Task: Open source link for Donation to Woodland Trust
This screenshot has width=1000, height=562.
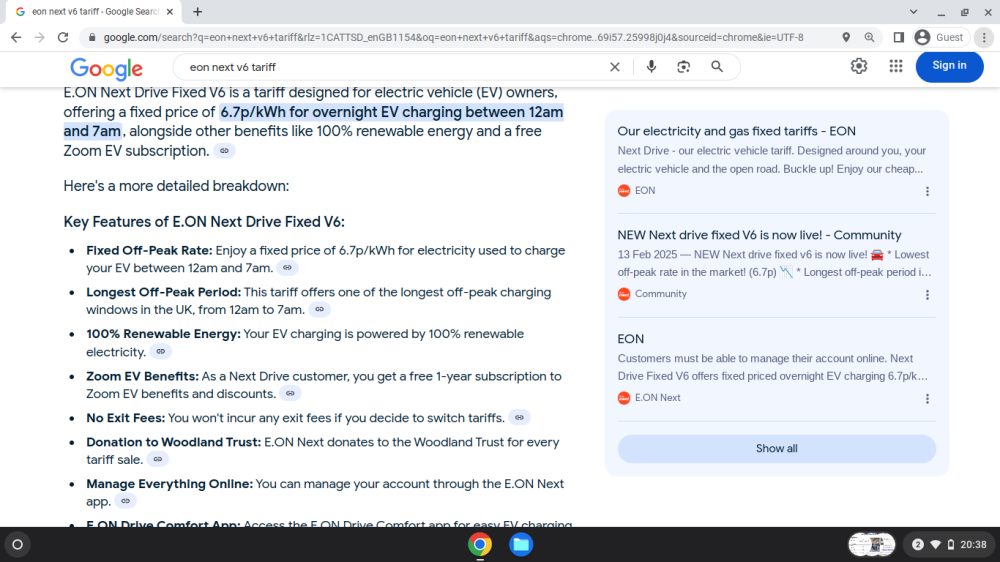Action: click(x=158, y=459)
